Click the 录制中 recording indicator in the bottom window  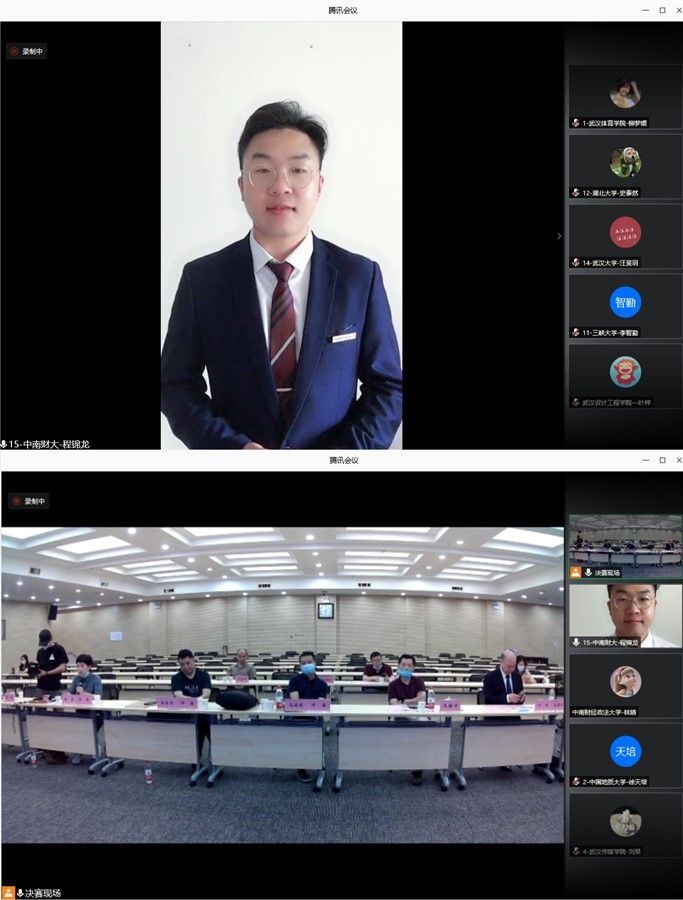point(27,501)
